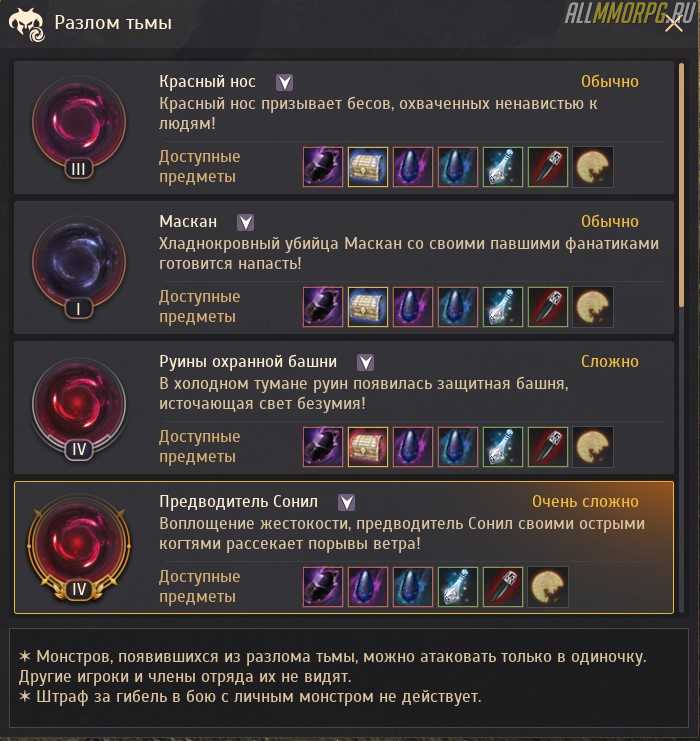Click the red dagger icon in Предводитель Сонил rewards
The image size is (700, 741).
pyautogui.click(x=502, y=586)
